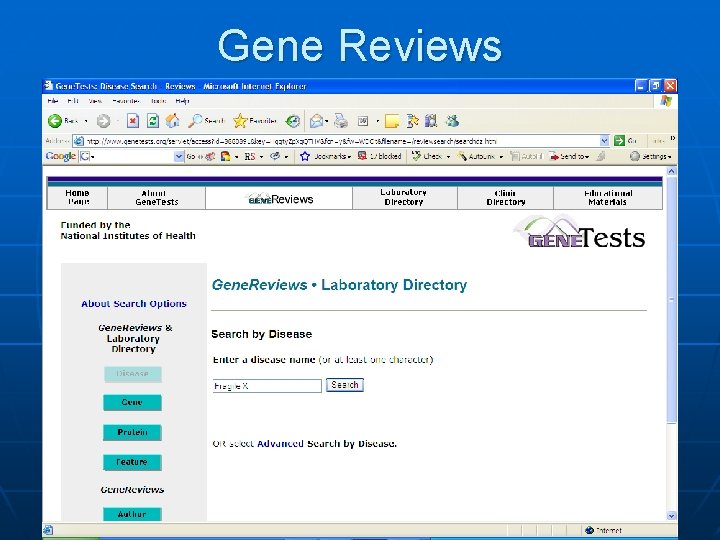
Task: Open Google toolbar Settings
Action: tap(650, 157)
